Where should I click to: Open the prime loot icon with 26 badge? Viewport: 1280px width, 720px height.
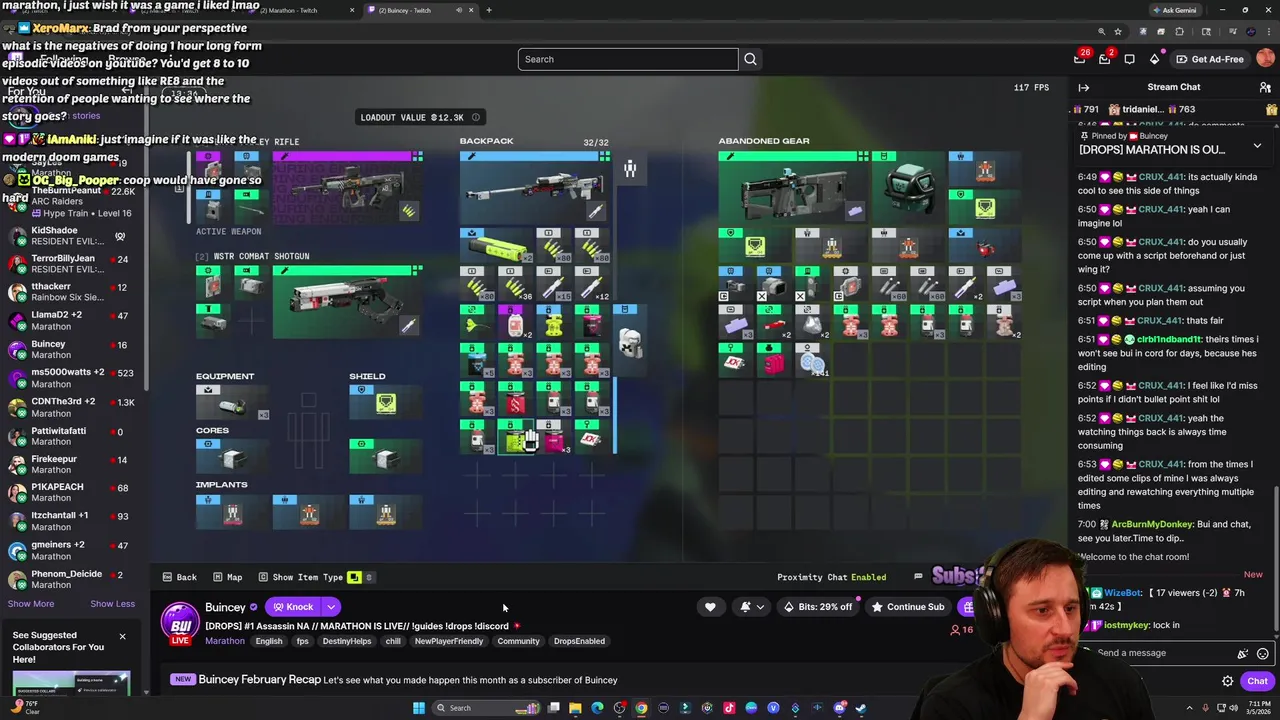1080,59
